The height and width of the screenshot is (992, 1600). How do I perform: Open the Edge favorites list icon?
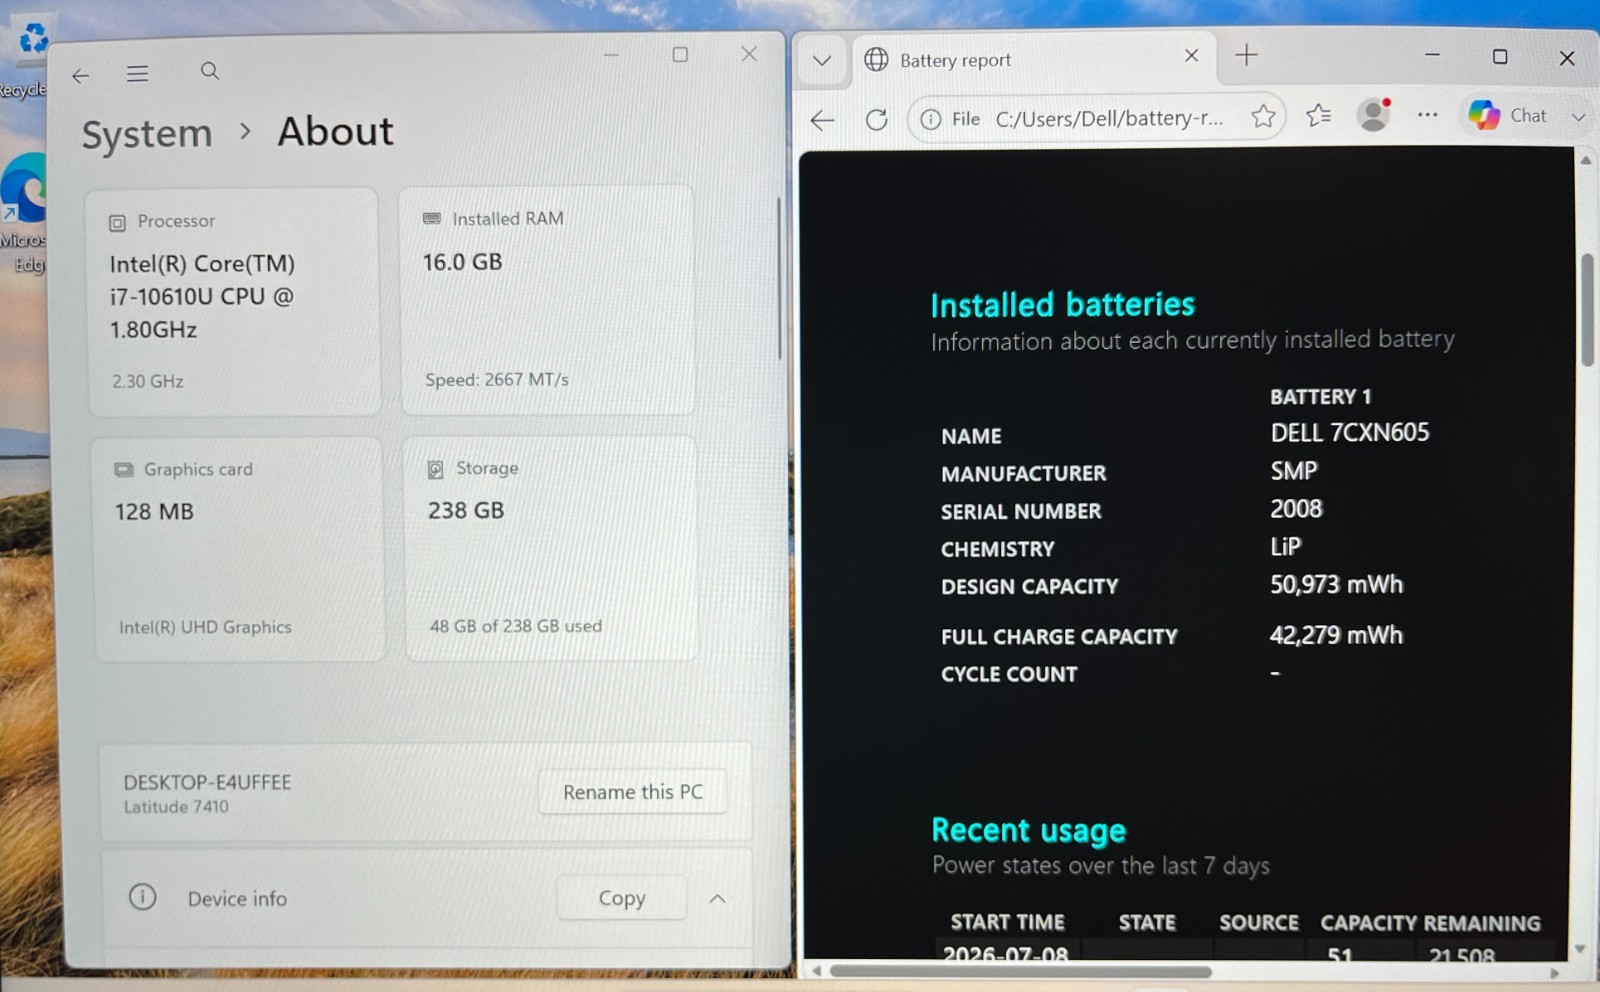coord(1318,116)
